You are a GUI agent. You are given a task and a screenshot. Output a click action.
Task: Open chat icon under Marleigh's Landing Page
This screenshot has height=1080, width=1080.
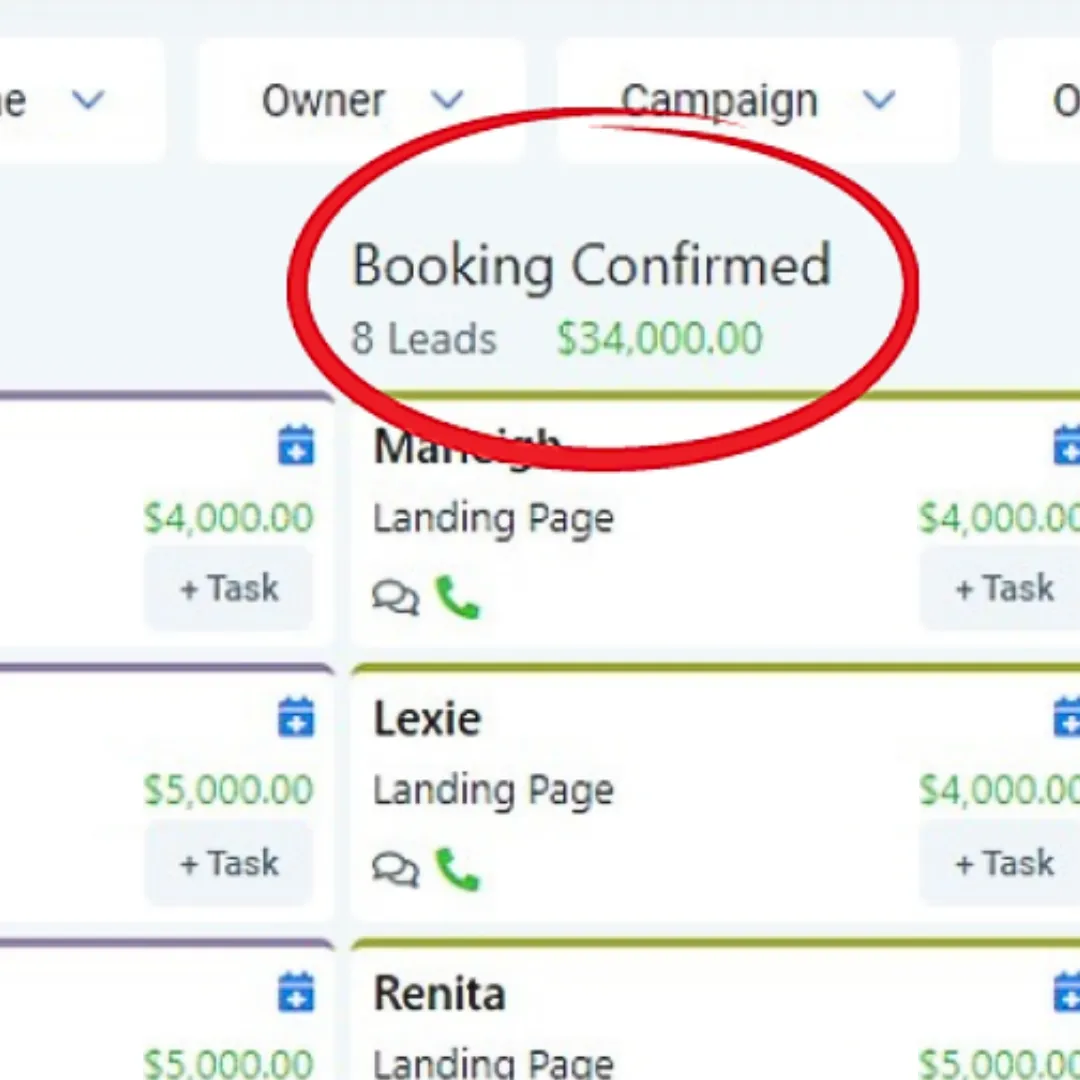pyautogui.click(x=396, y=599)
